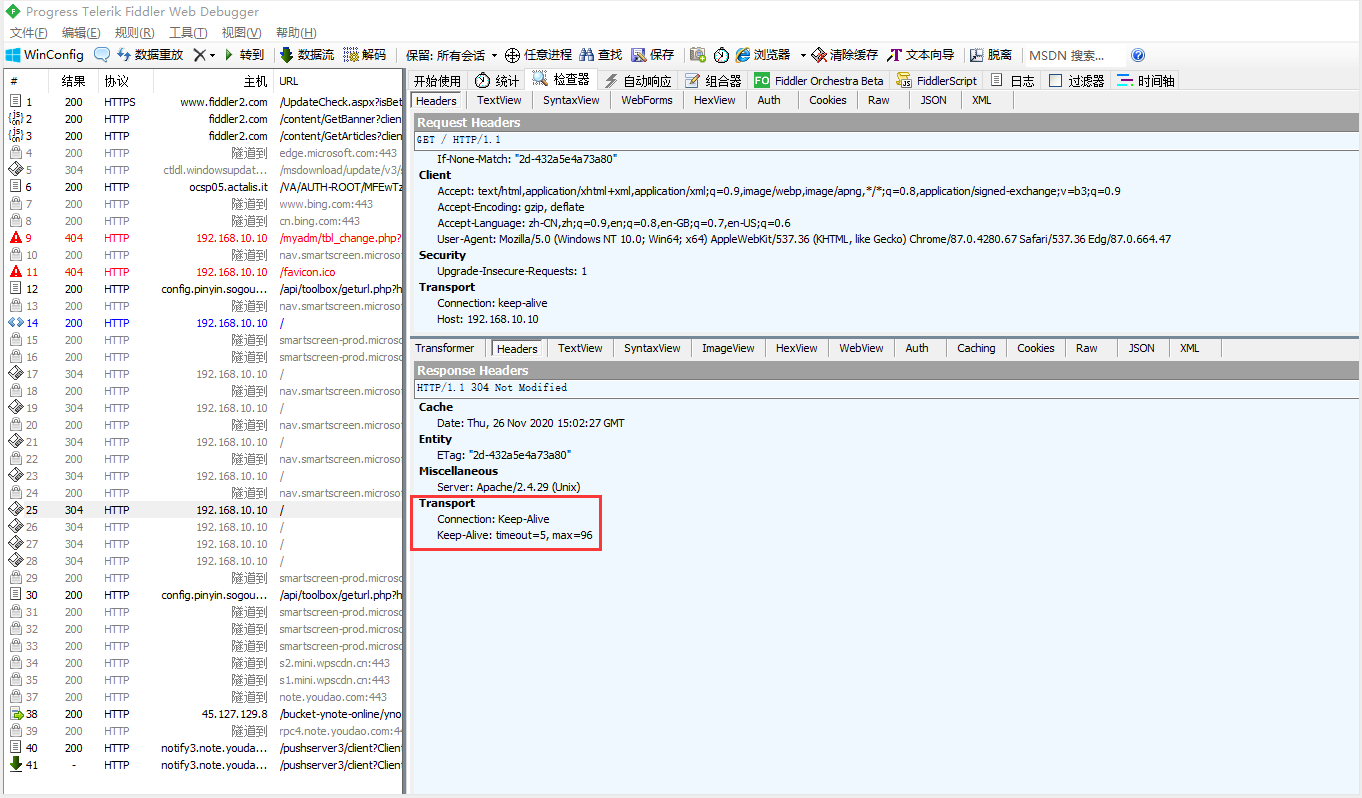The image size is (1362, 798).
Task: Sort sessions by URL column header
Action: [x=339, y=81]
